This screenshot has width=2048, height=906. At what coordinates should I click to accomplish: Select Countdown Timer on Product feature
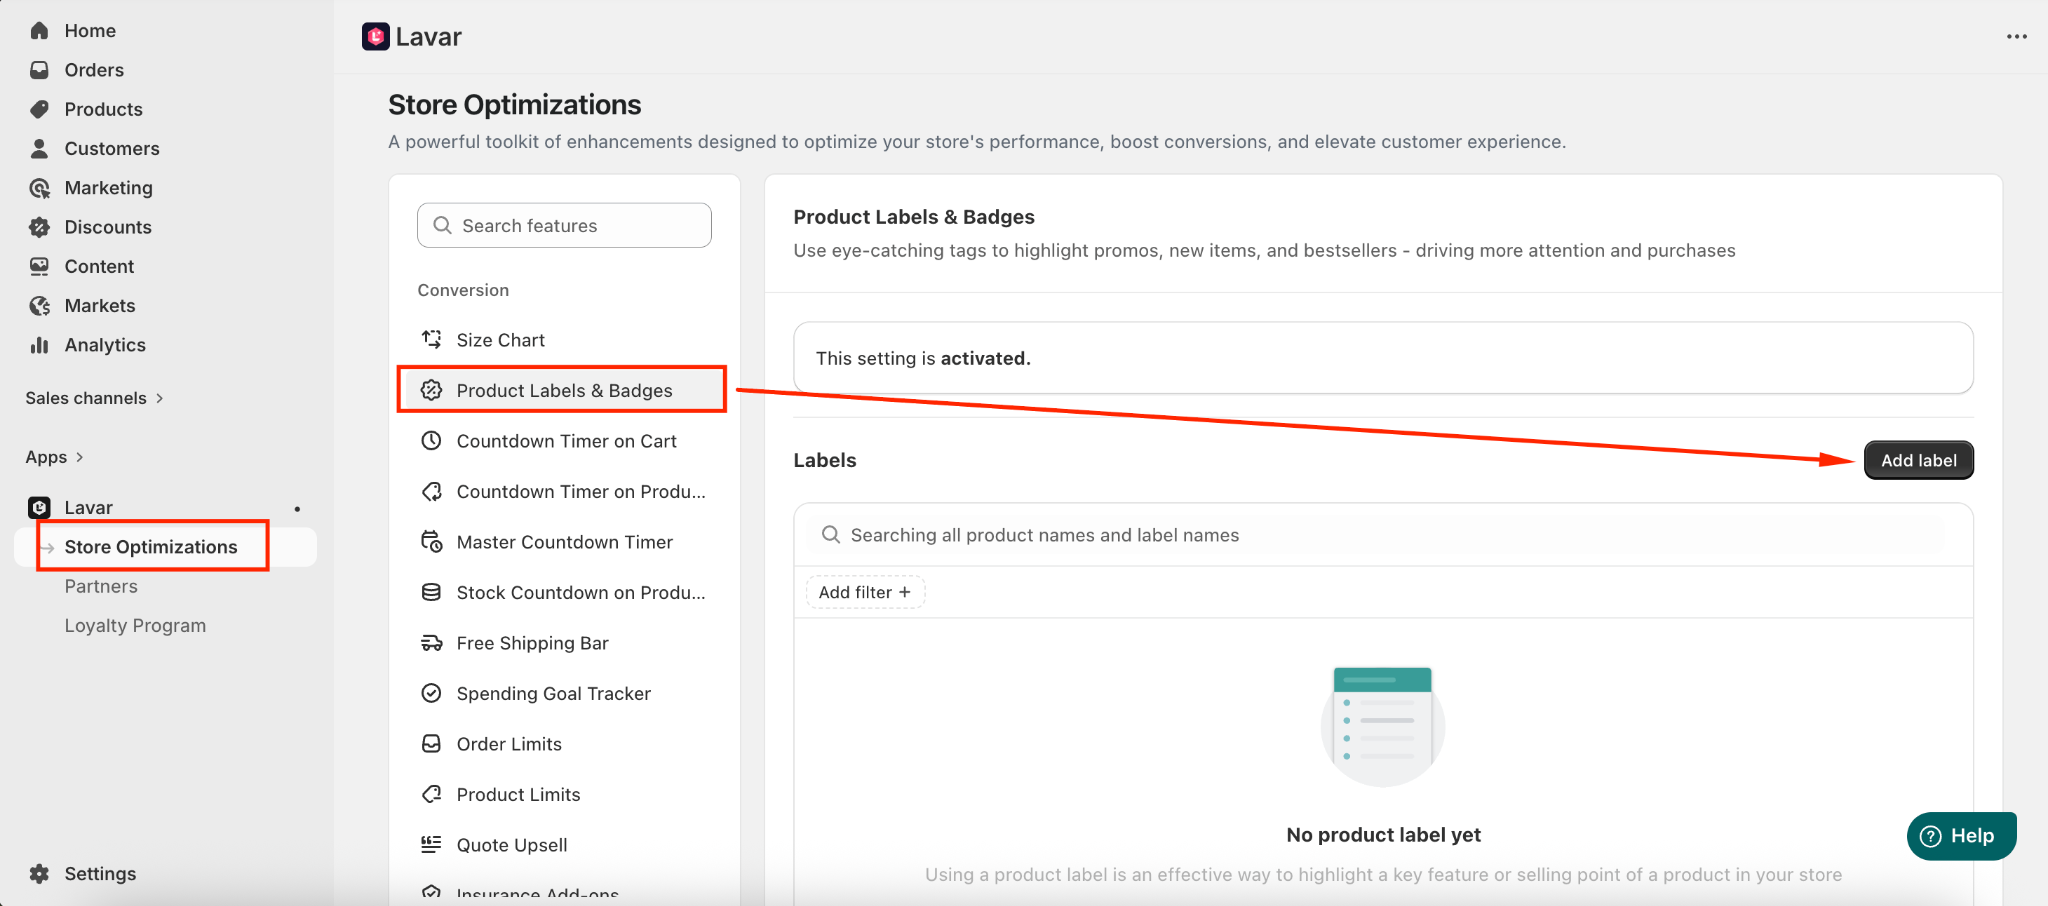click(563, 492)
